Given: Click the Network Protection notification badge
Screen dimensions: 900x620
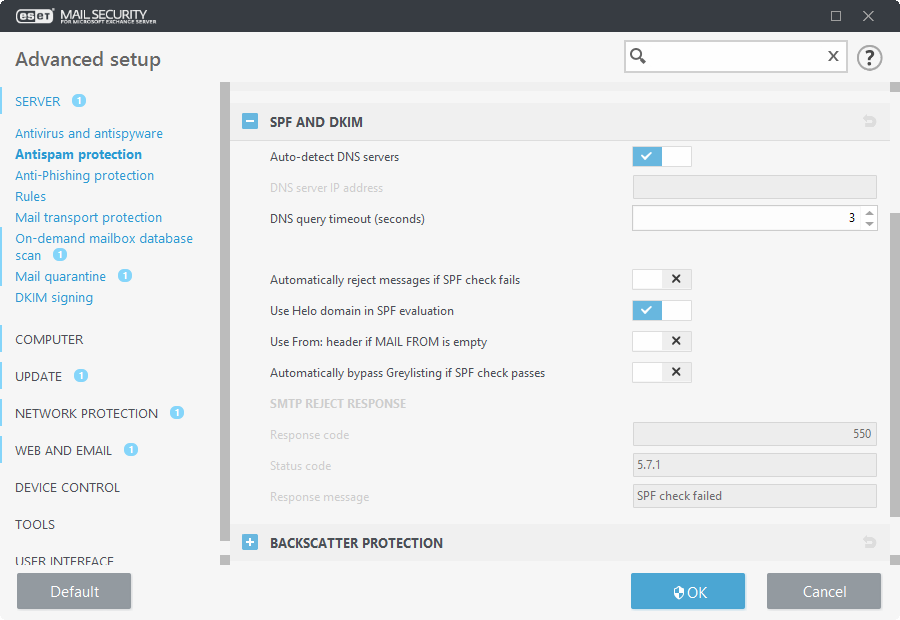Looking at the screenshot, I should (x=177, y=413).
